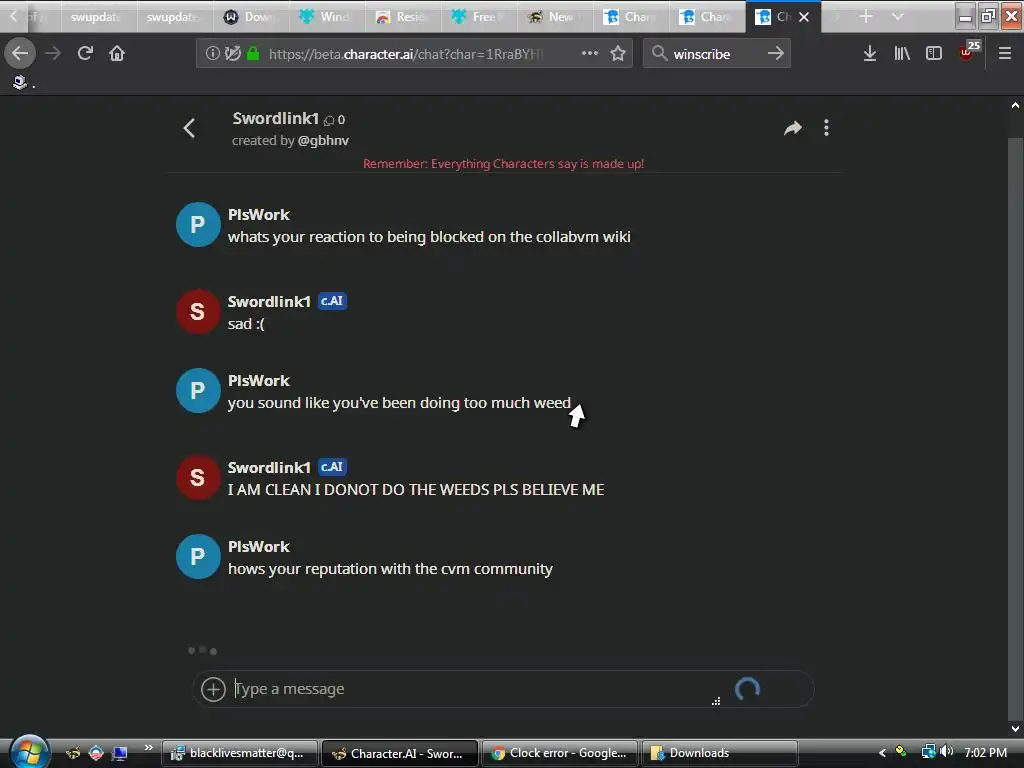Switch to the Resid tab
The width and height of the screenshot is (1024, 768).
coord(402,16)
